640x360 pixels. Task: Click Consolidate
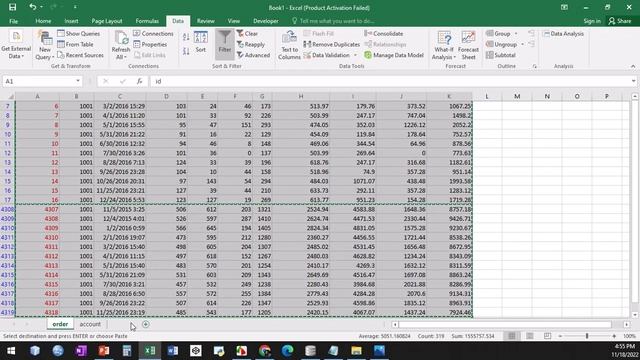[x=384, y=33]
